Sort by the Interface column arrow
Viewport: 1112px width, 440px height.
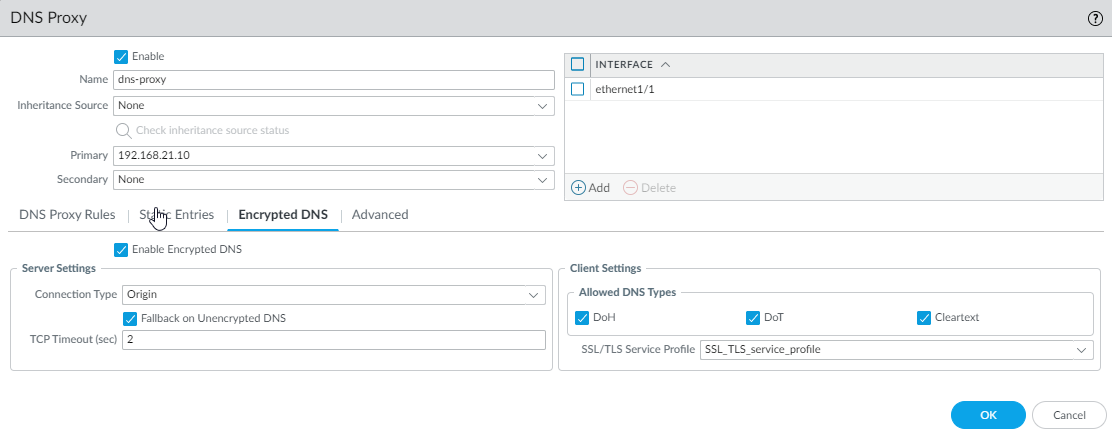click(666, 64)
